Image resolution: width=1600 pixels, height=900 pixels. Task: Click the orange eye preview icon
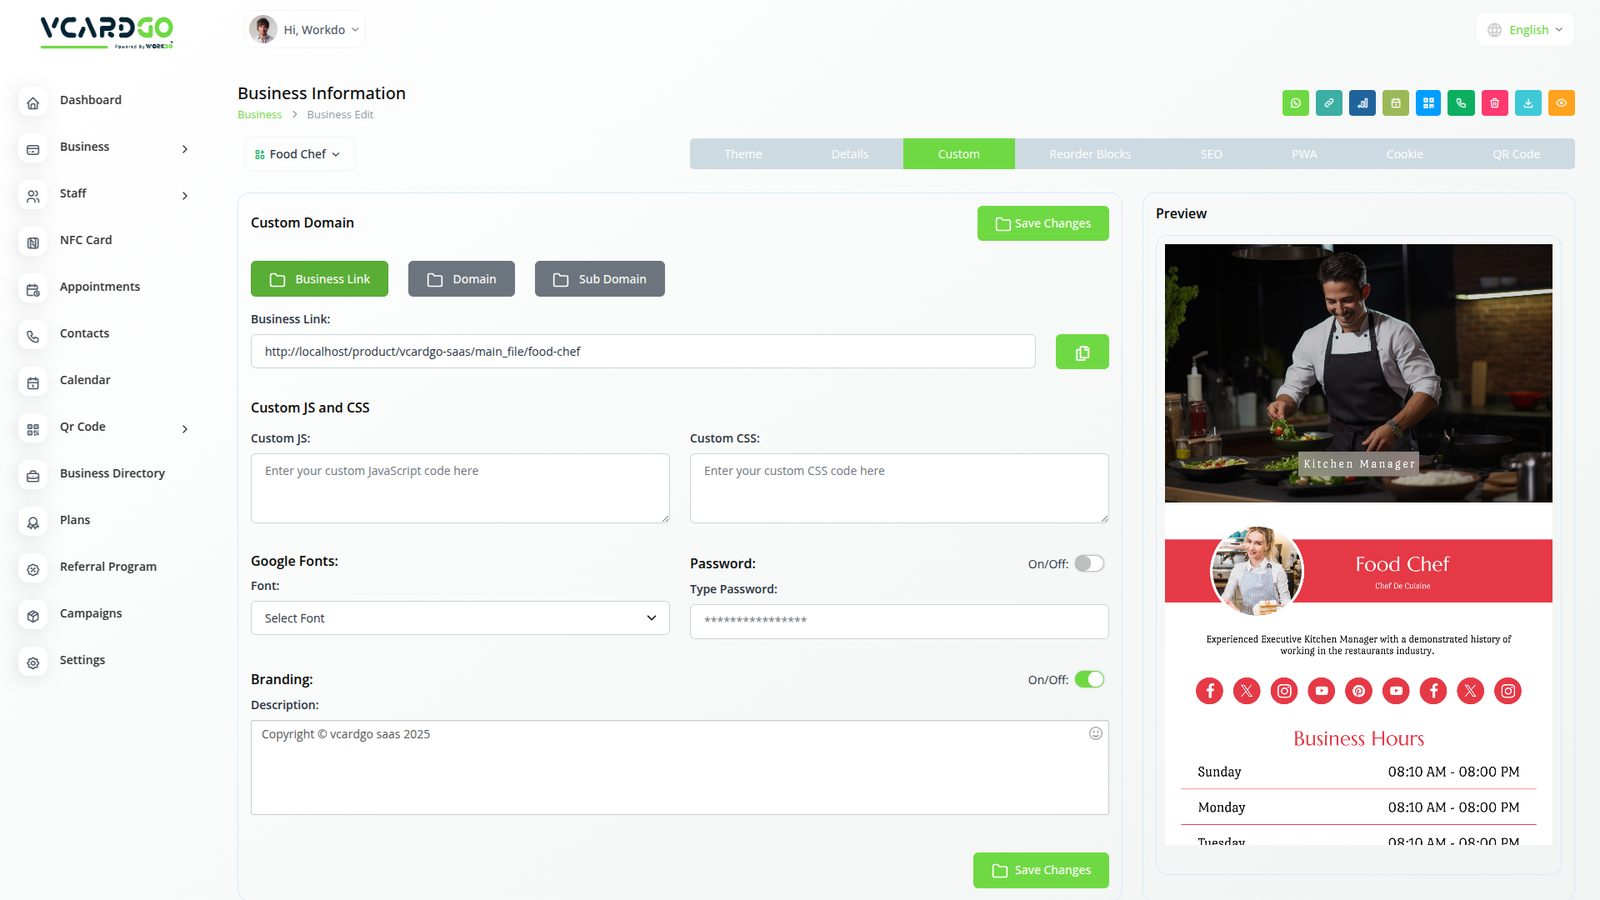(x=1561, y=103)
